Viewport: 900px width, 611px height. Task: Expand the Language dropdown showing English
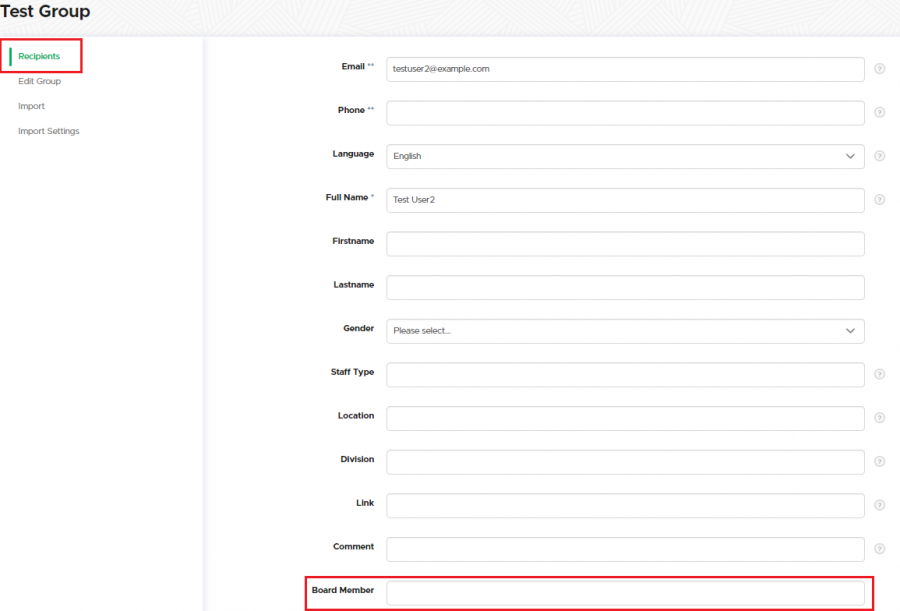pyautogui.click(x=625, y=157)
